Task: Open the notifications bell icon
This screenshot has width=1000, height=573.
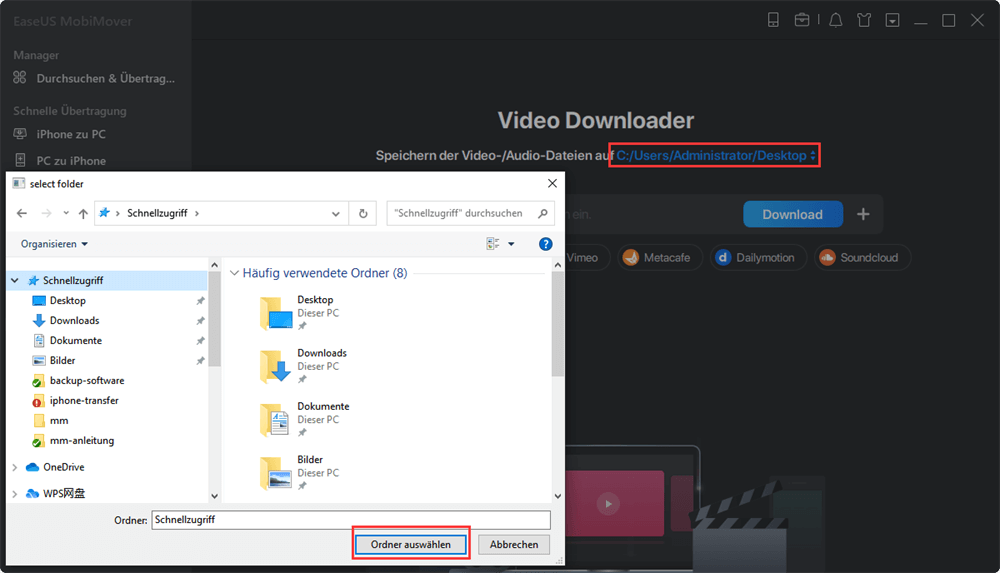Action: [835, 20]
